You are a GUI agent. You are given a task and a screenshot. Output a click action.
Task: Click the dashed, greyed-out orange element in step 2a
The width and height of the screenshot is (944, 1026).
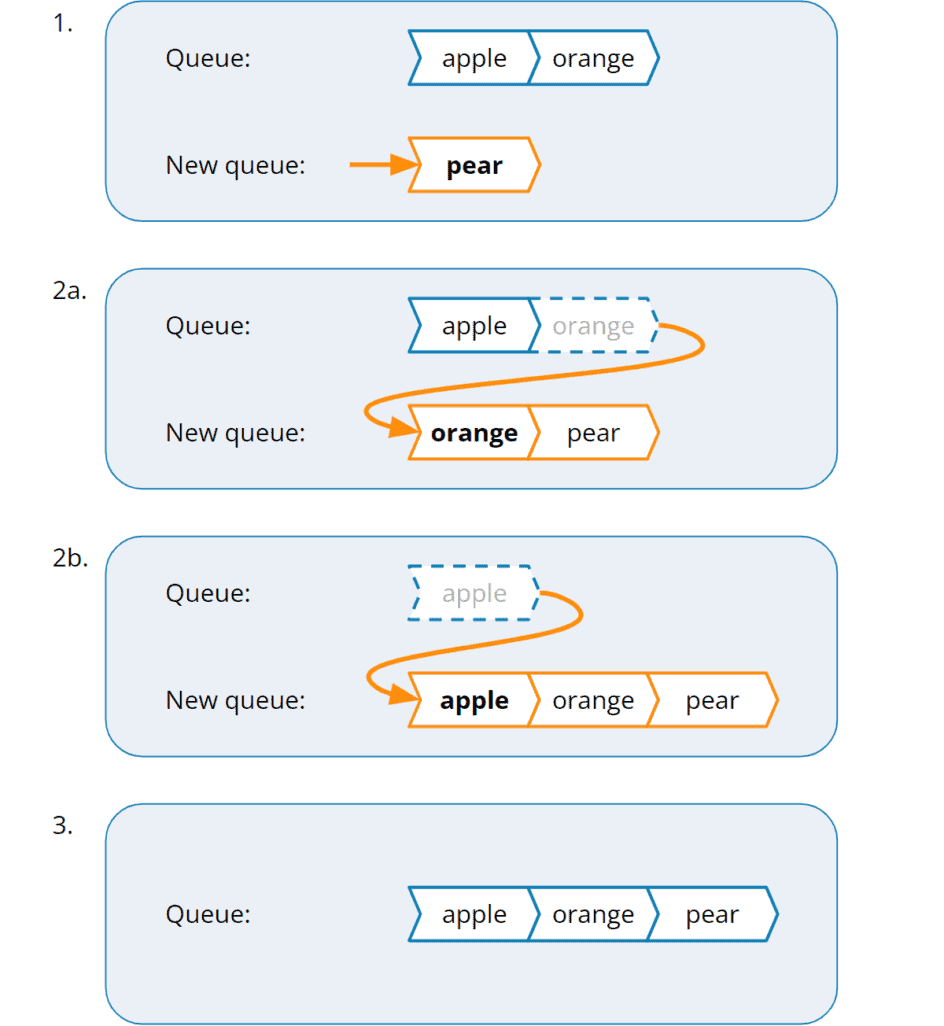pyautogui.click(x=593, y=326)
